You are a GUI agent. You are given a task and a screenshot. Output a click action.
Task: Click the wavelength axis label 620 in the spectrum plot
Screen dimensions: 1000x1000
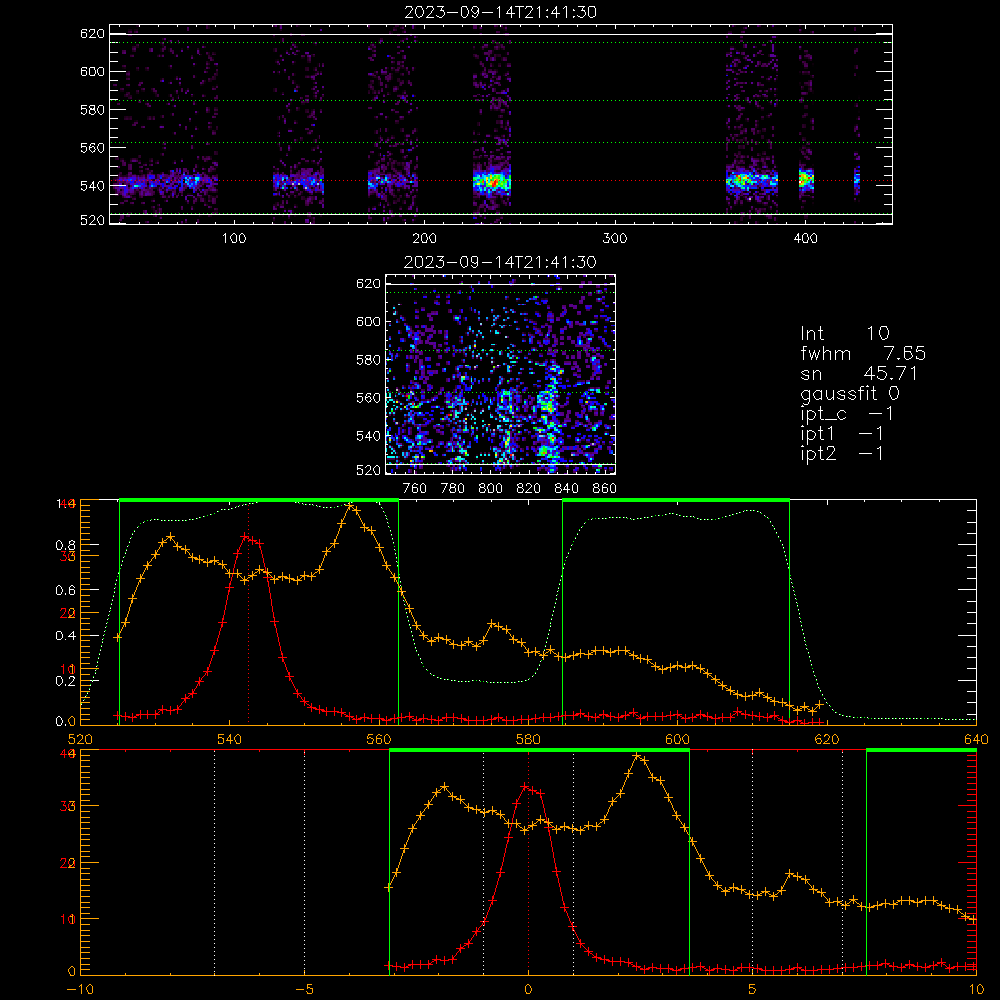(x=827, y=739)
